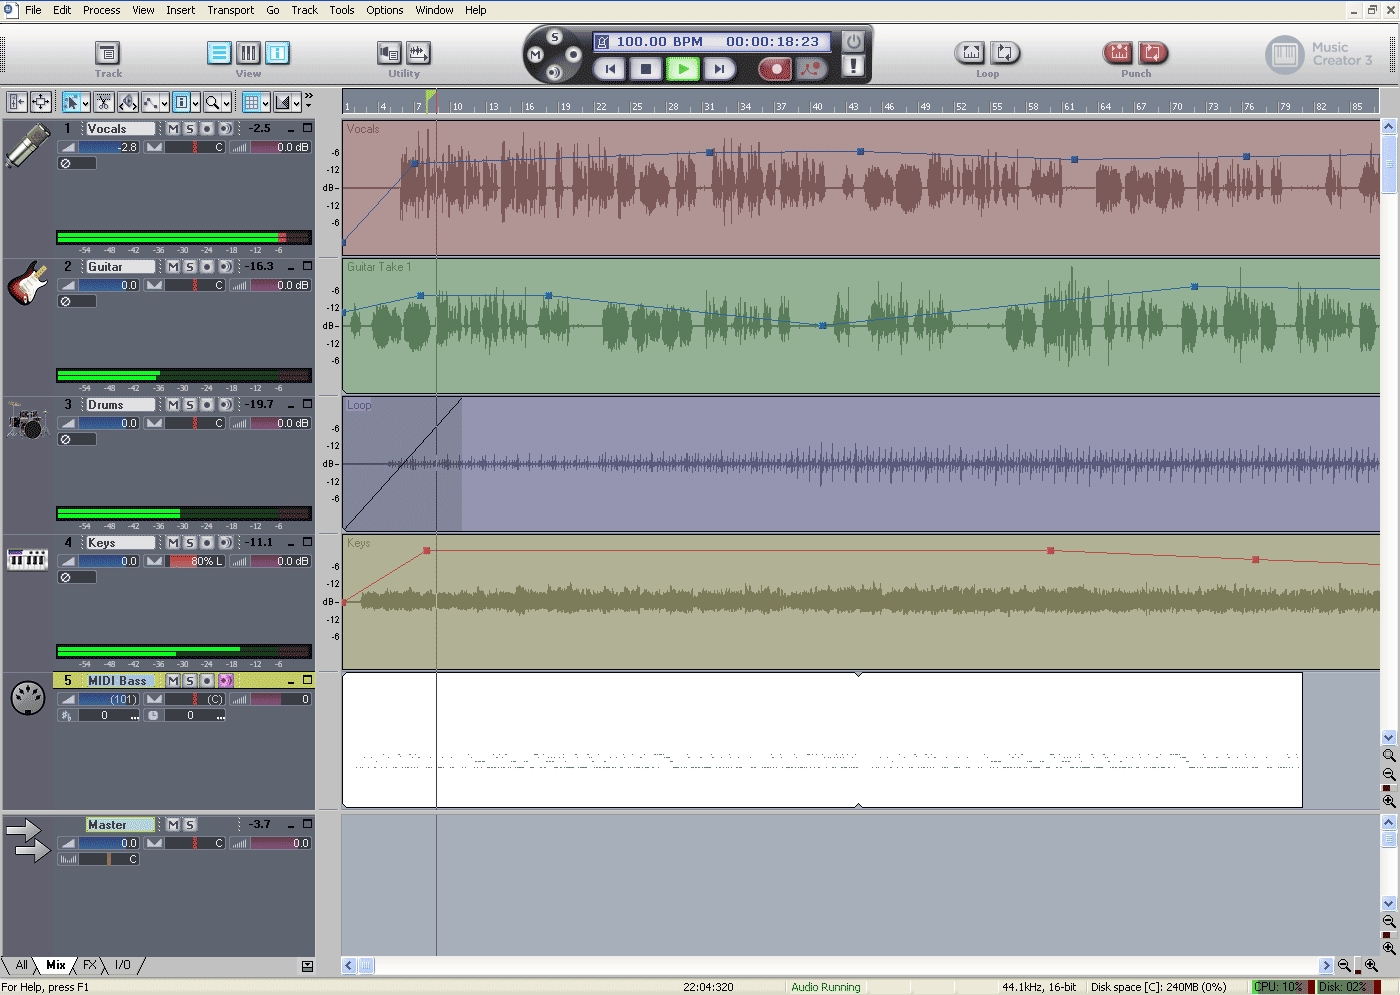Image resolution: width=1400 pixels, height=995 pixels.
Task: Click the 100.00 BPM tempo display
Action: pyautogui.click(x=659, y=42)
